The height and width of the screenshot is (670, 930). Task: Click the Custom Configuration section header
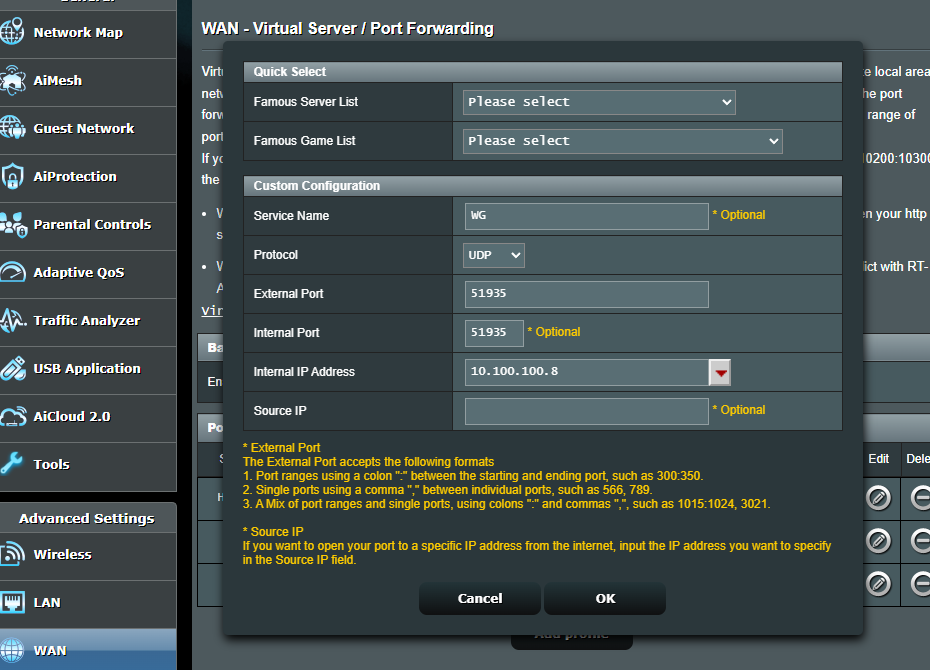(543, 186)
